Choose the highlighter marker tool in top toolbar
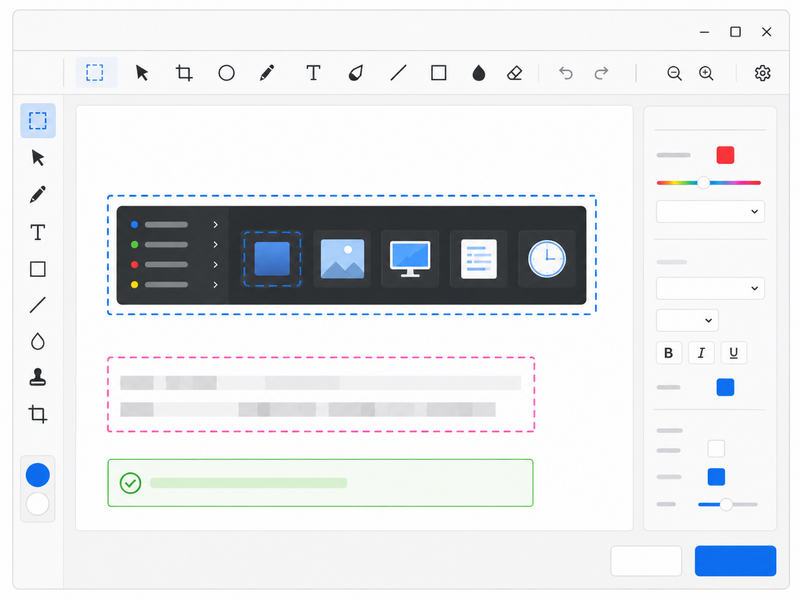Viewport: 800px width, 600px height. (356, 73)
